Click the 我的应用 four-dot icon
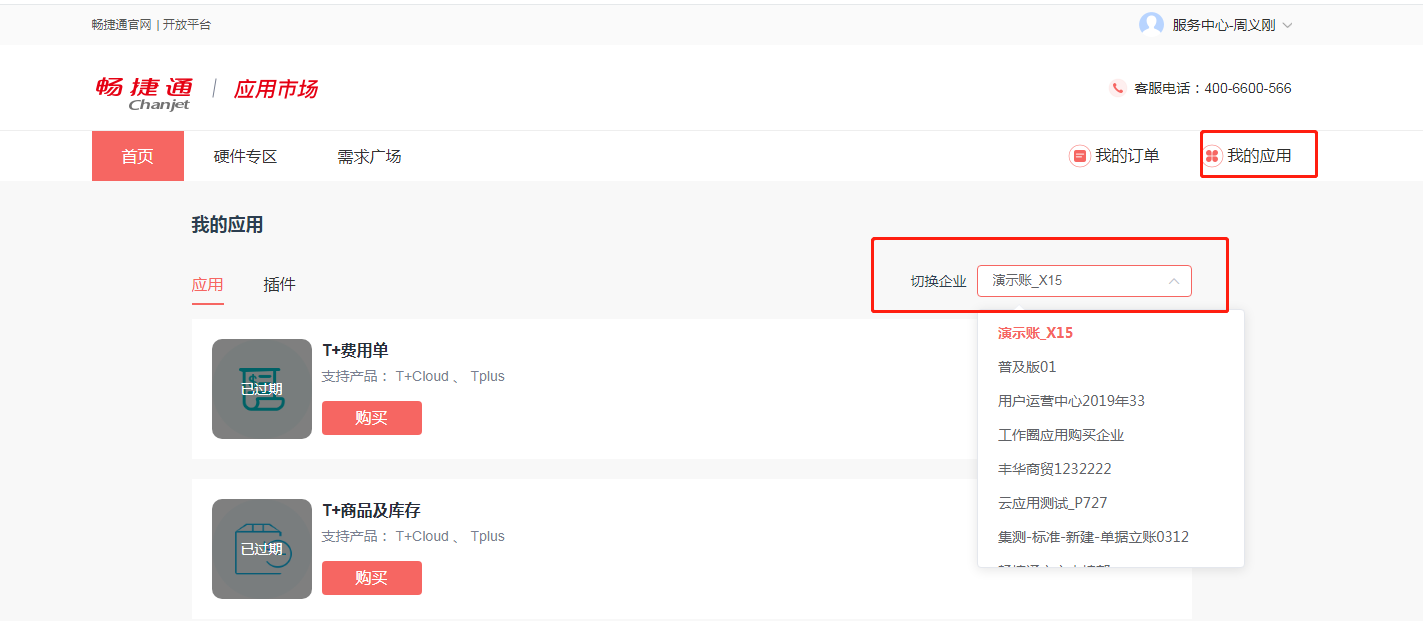 click(1212, 156)
